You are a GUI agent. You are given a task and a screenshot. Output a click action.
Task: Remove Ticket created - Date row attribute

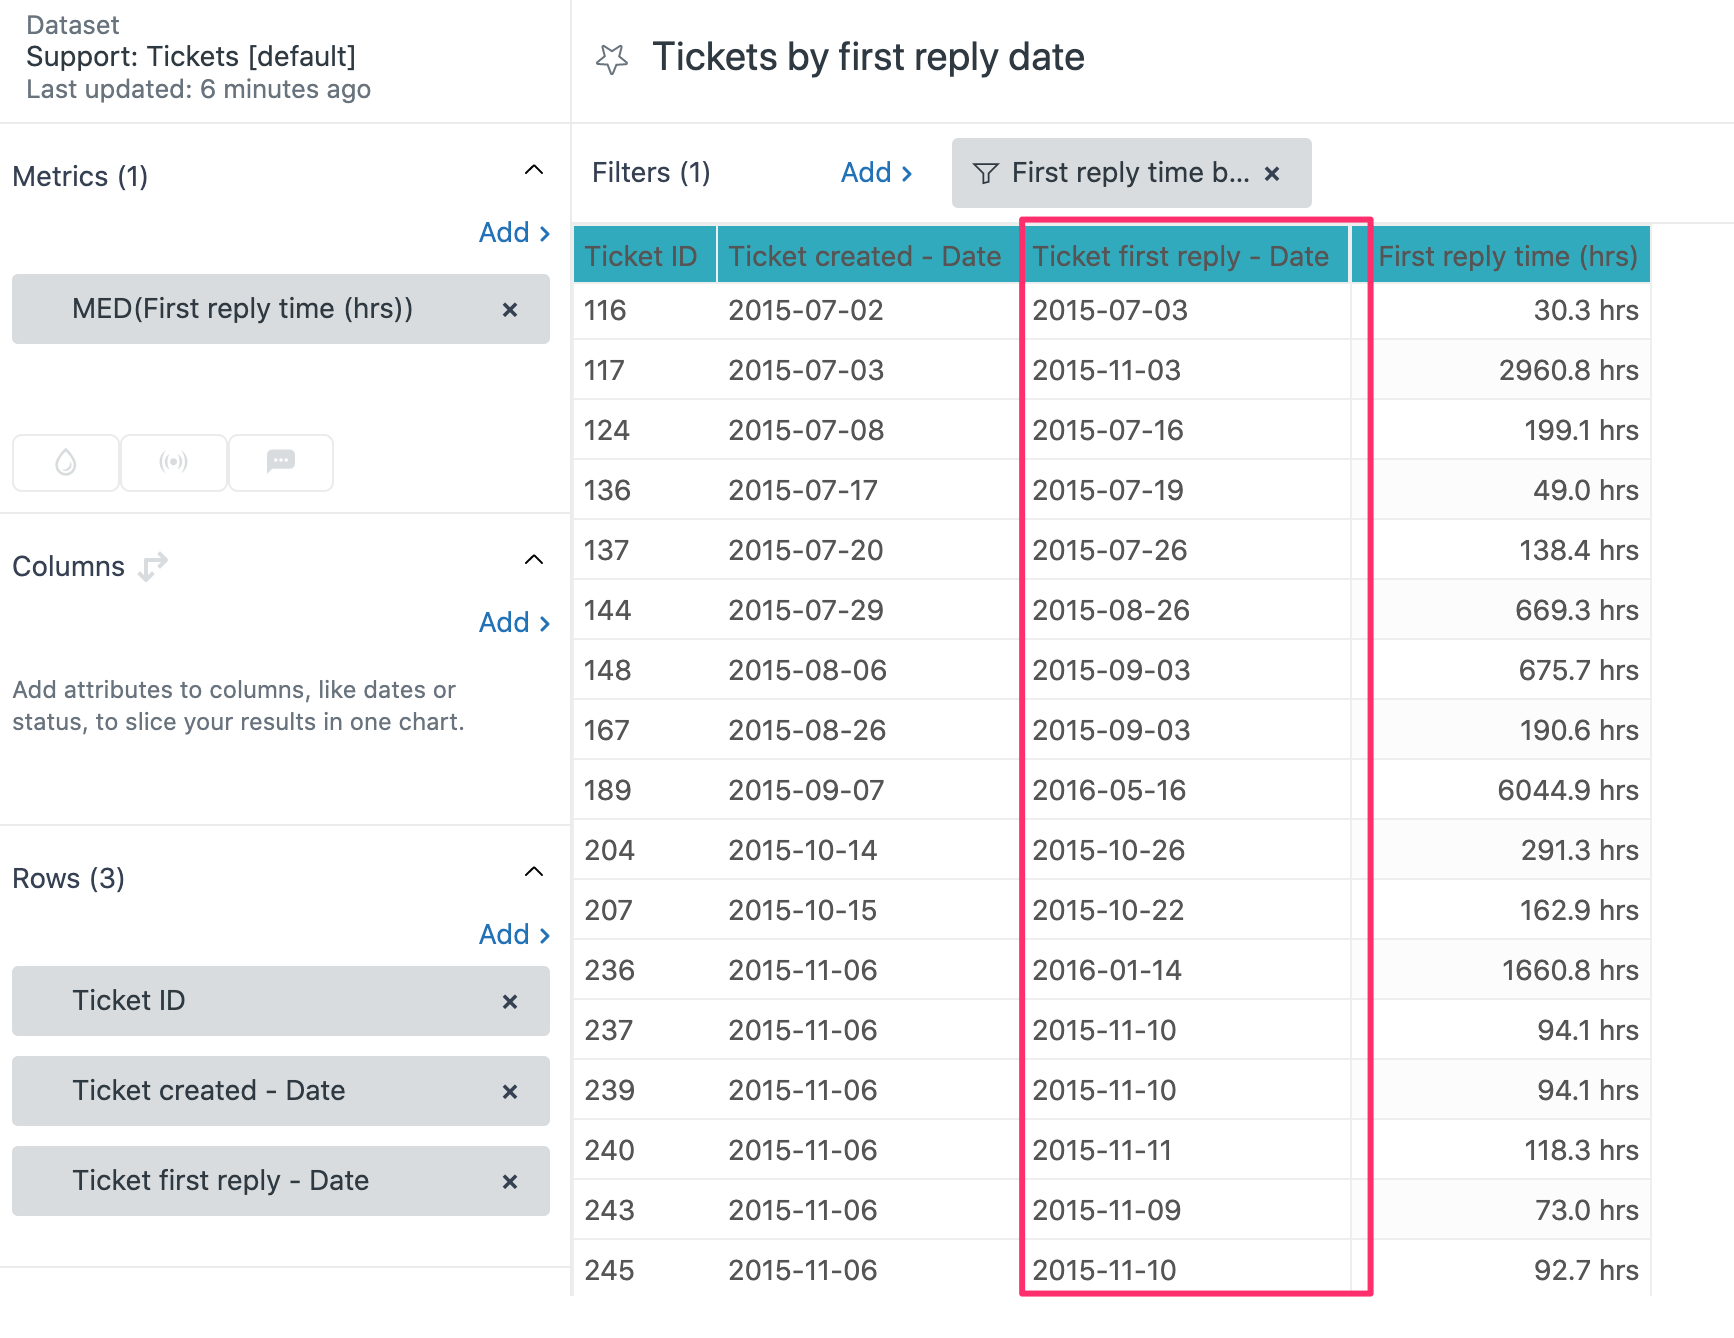pos(510,1092)
